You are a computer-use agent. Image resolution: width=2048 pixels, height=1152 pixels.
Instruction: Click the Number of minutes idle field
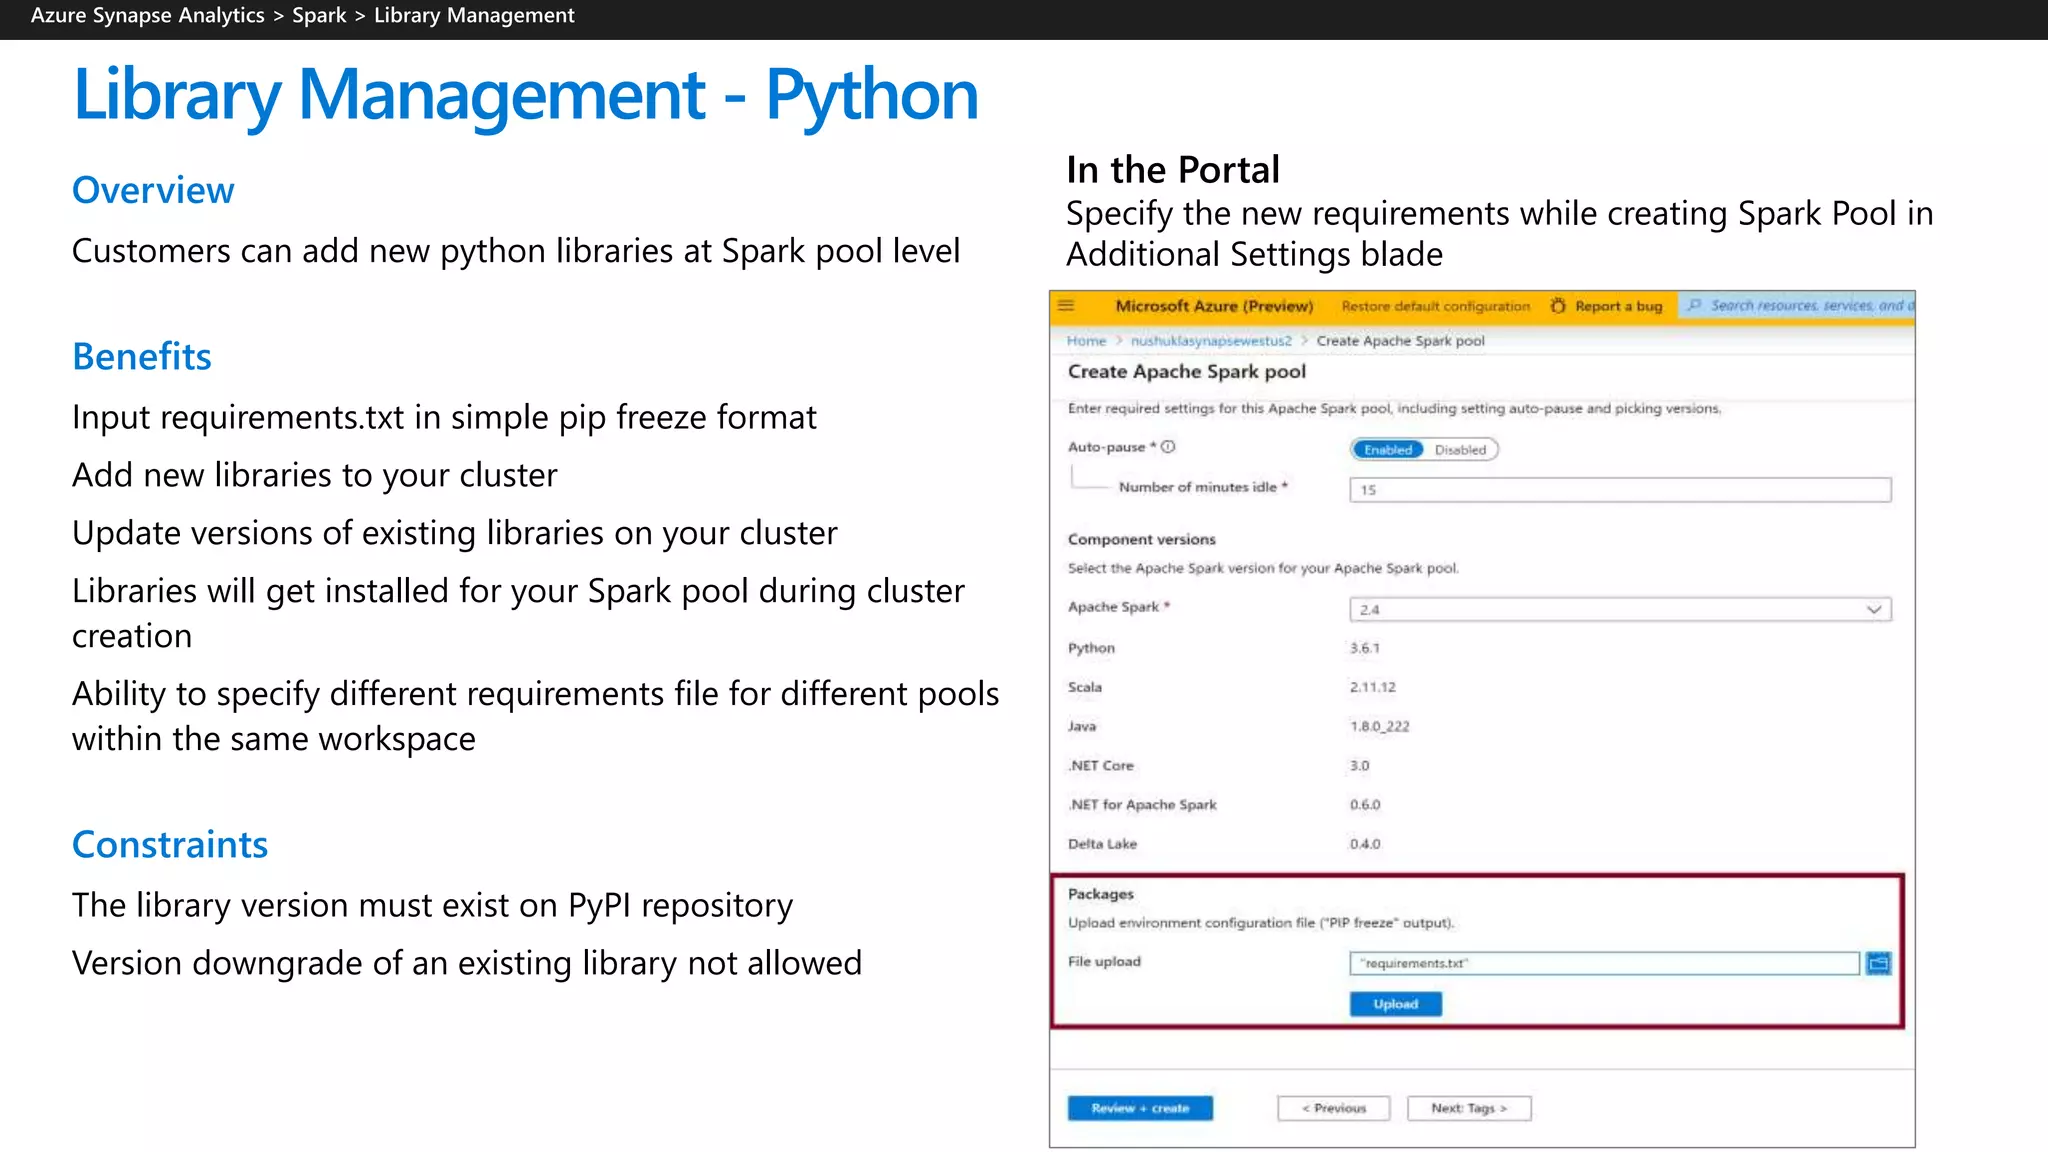point(1620,490)
